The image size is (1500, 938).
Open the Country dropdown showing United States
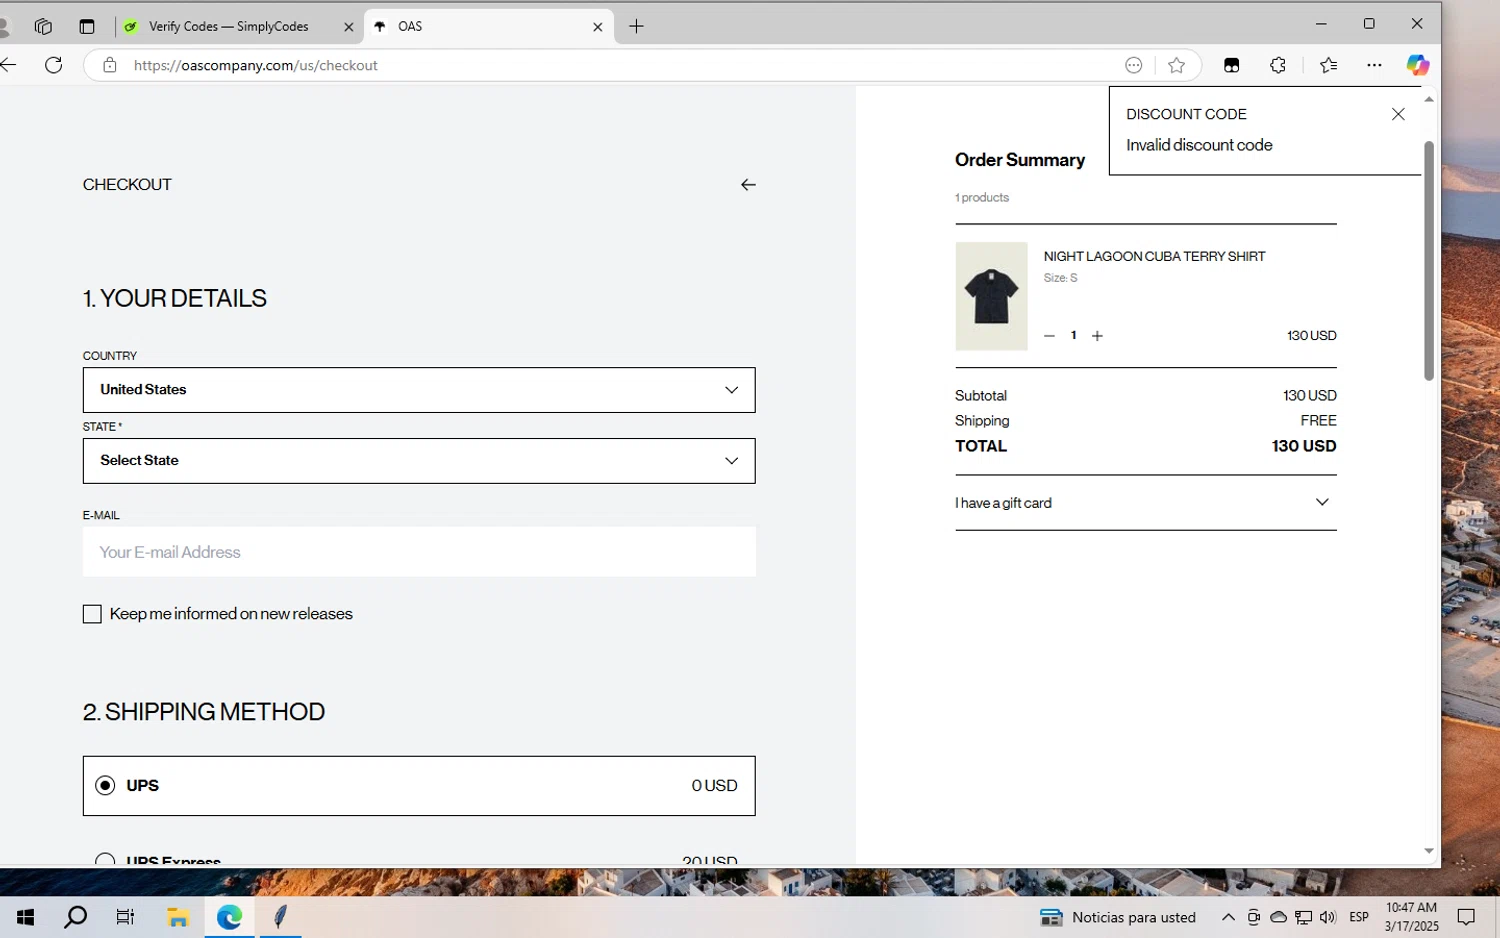coord(419,390)
